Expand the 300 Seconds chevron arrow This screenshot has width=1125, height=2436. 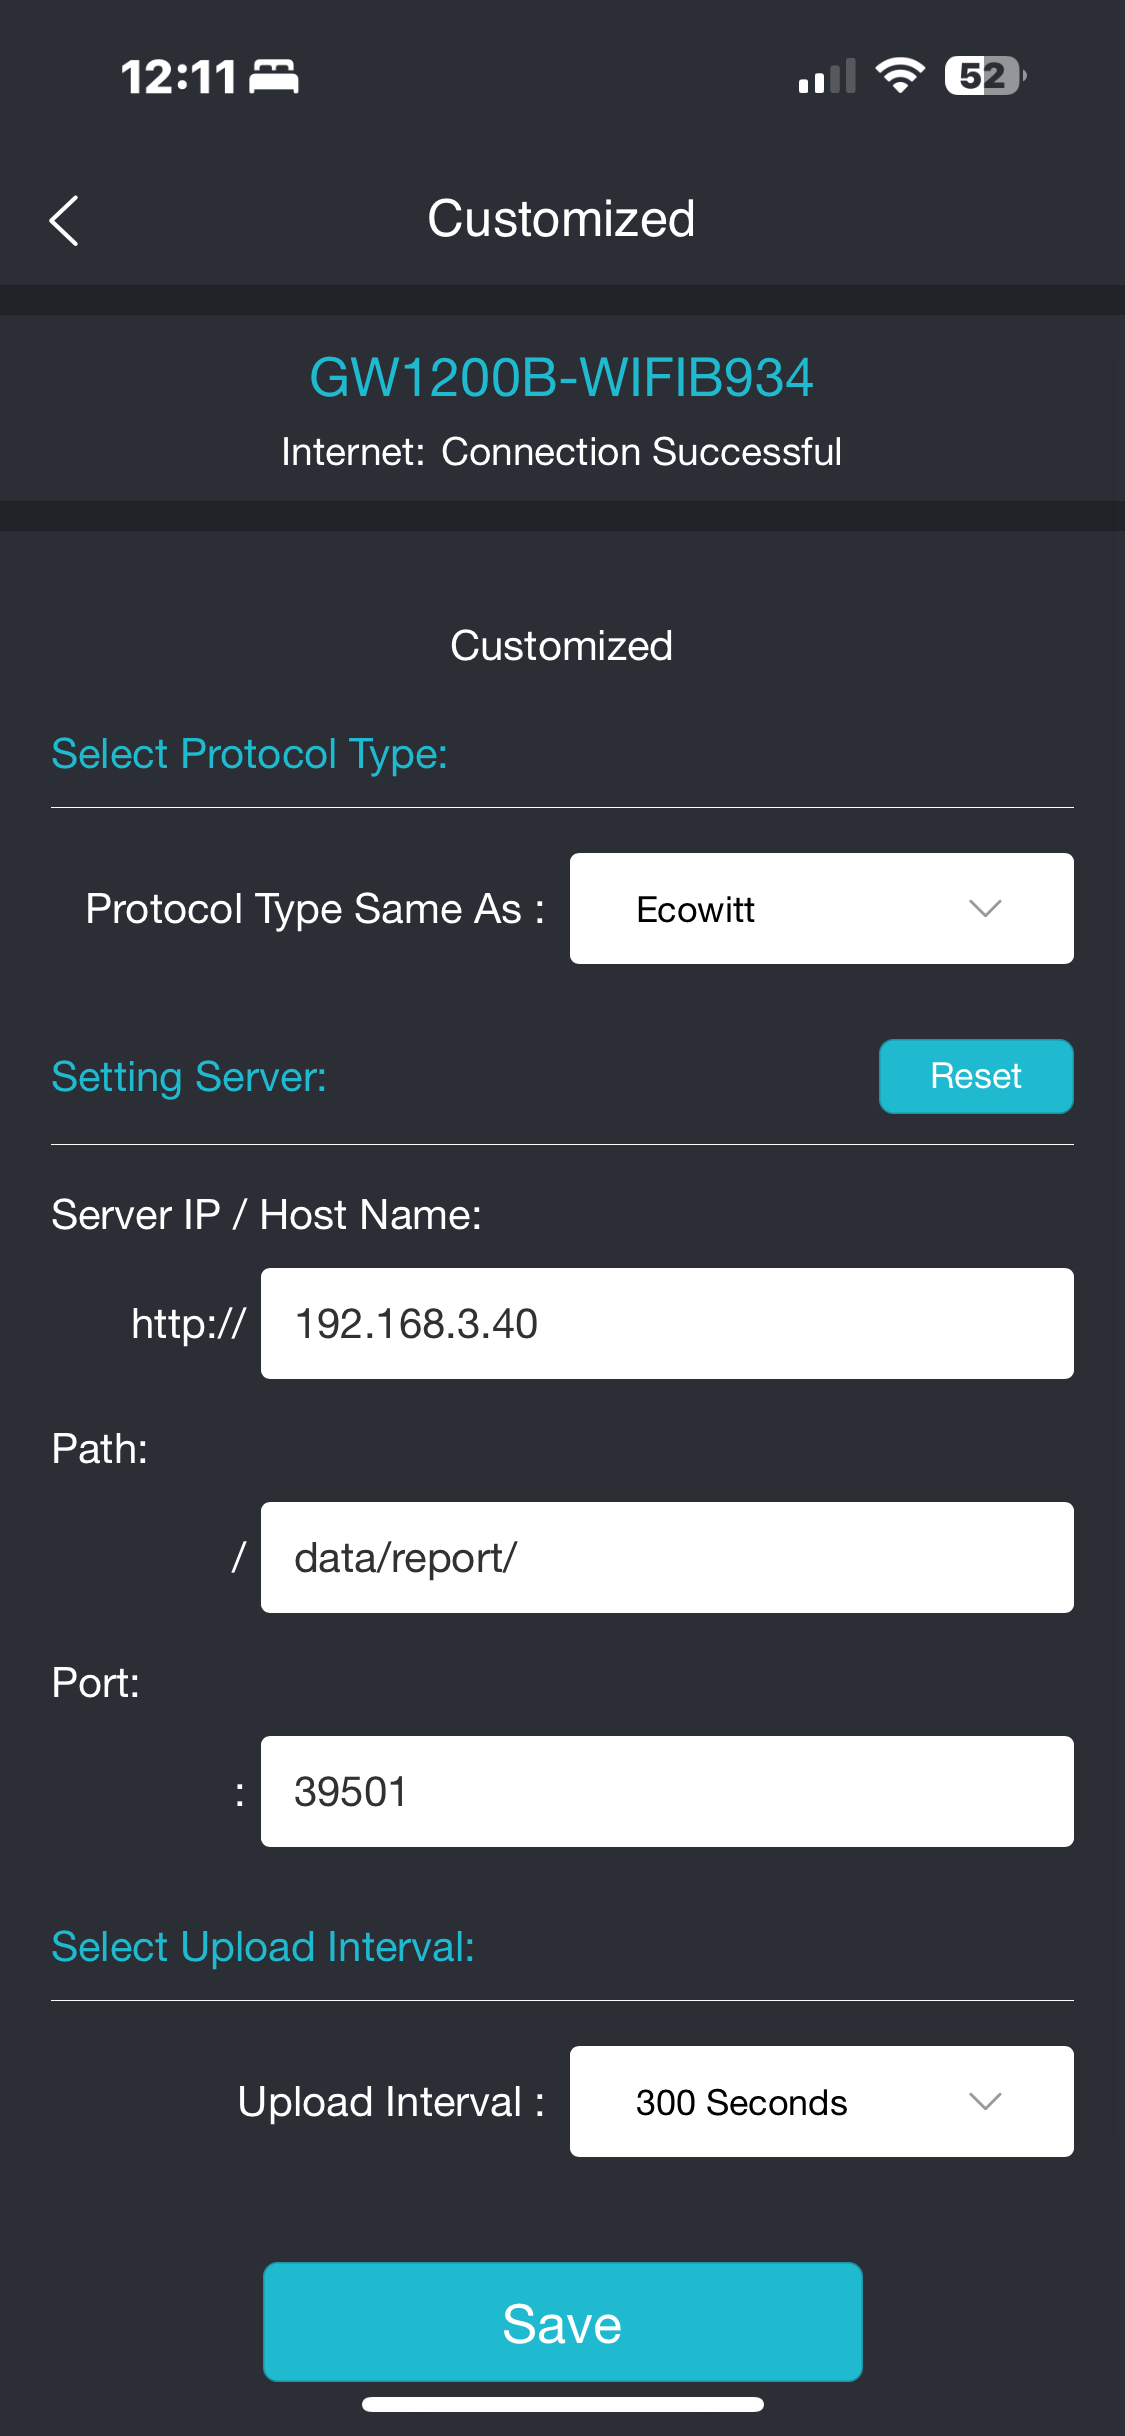pyautogui.click(x=985, y=2101)
